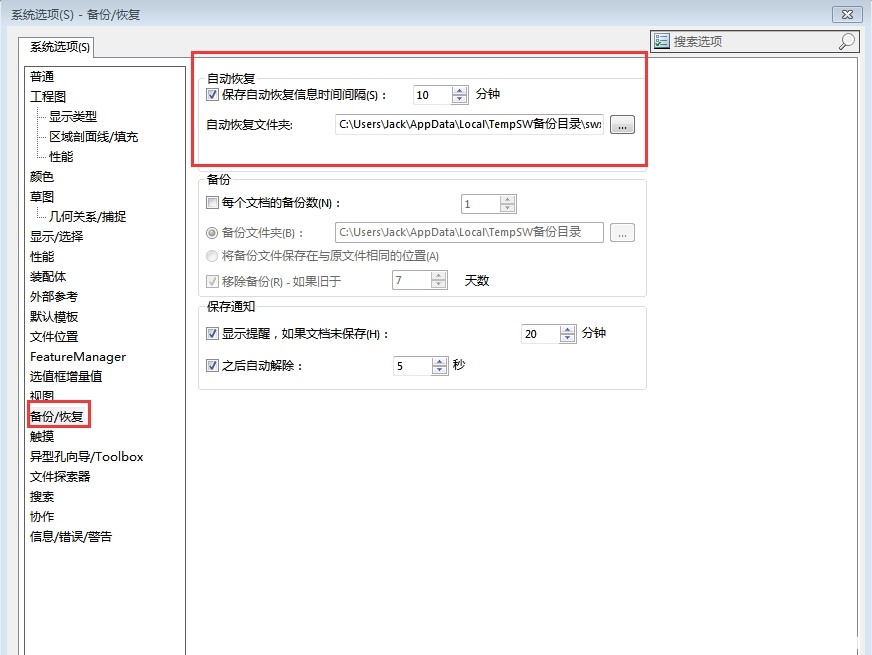Click the auto-recover folder path field
This screenshot has height=655, width=872.
coord(470,125)
